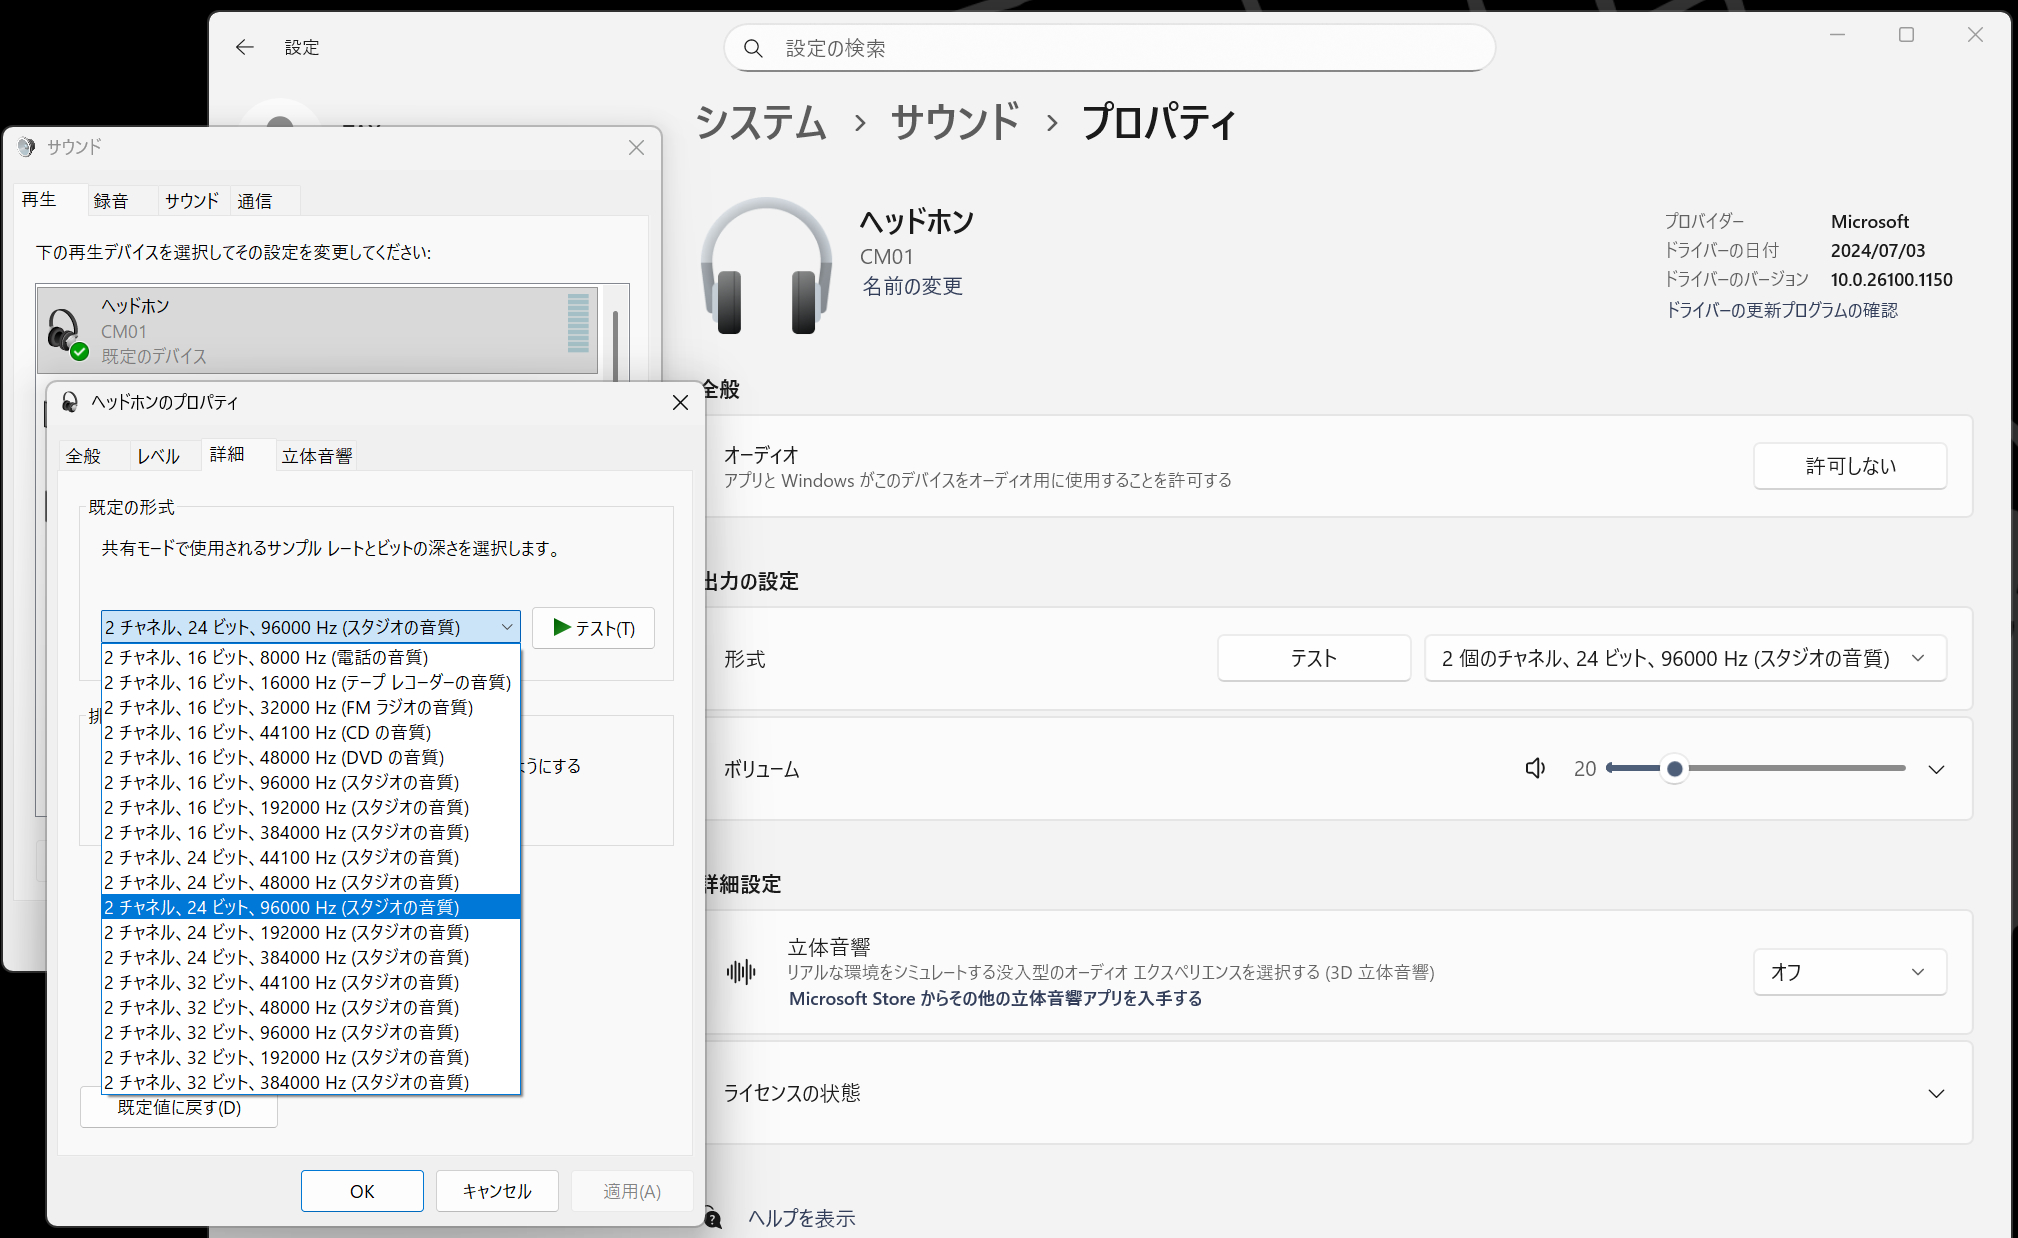Choose 2 channel 16 bit 44100 Hz CD quality

[268, 732]
